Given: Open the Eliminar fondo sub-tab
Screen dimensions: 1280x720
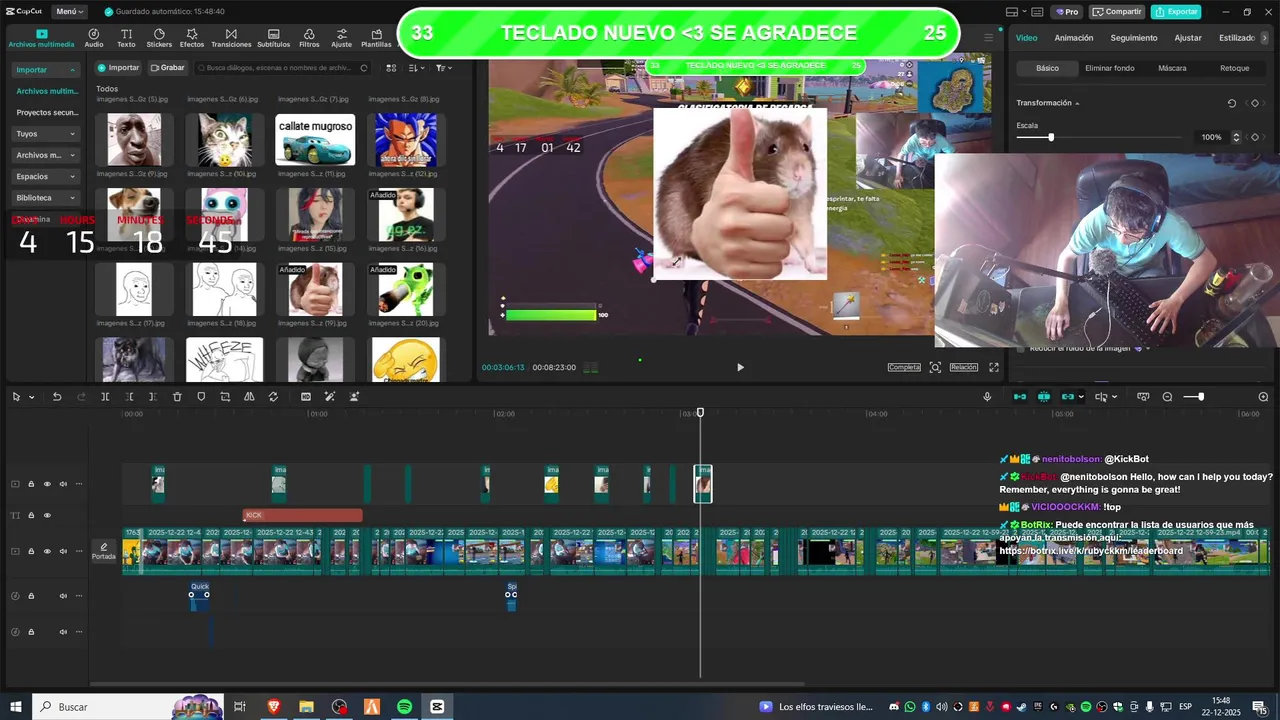Looking at the screenshot, I should click(x=1109, y=68).
